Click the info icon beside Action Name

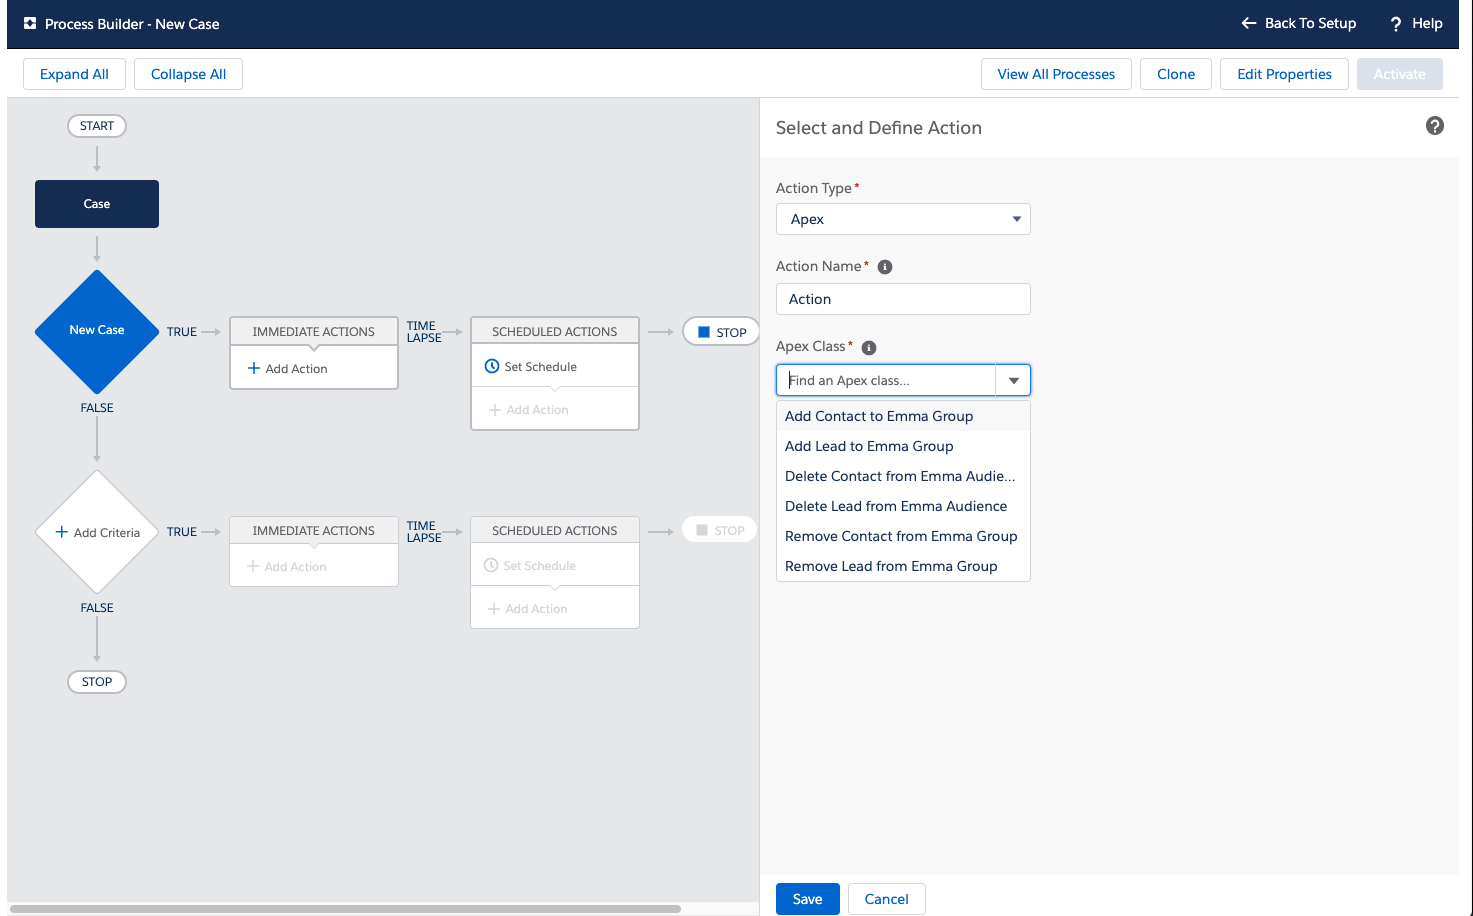tap(884, 266)
